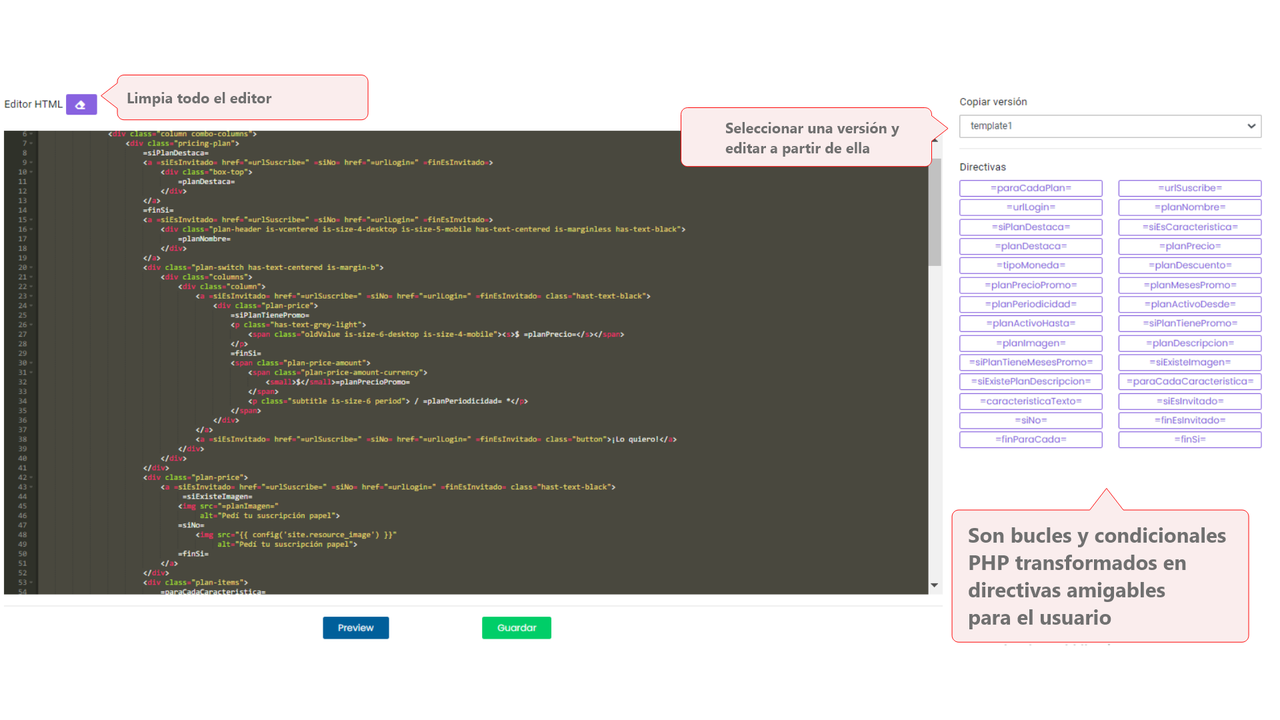1280x720 pixels.
Task: Insert the =planPrecio= directive
Action: (1189, 246)
